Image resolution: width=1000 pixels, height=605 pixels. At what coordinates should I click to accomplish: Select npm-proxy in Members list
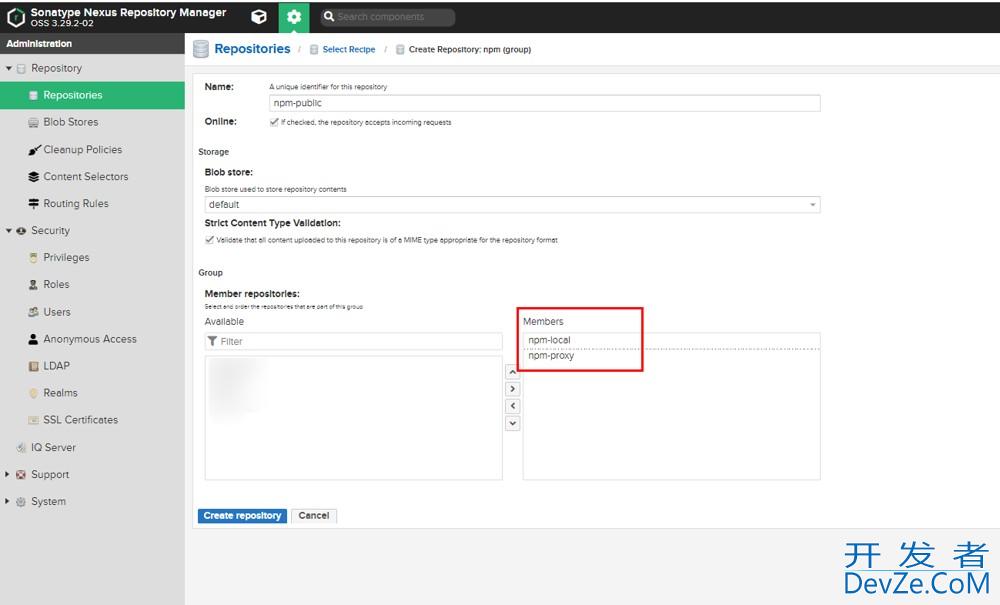[x=671, y=356]
